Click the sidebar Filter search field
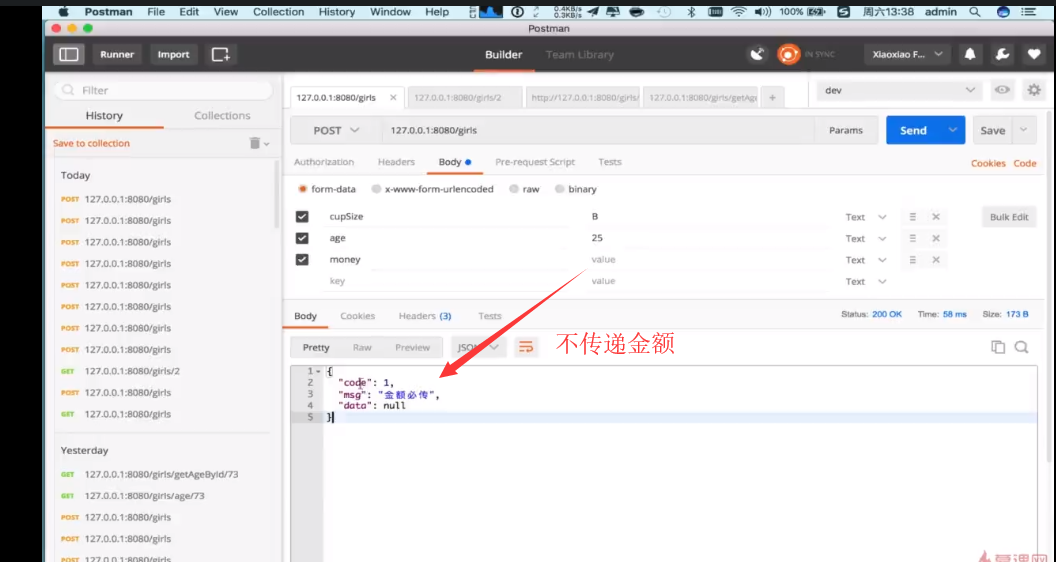The height and width of the screenshot is (562, 1056). [163, 90]
